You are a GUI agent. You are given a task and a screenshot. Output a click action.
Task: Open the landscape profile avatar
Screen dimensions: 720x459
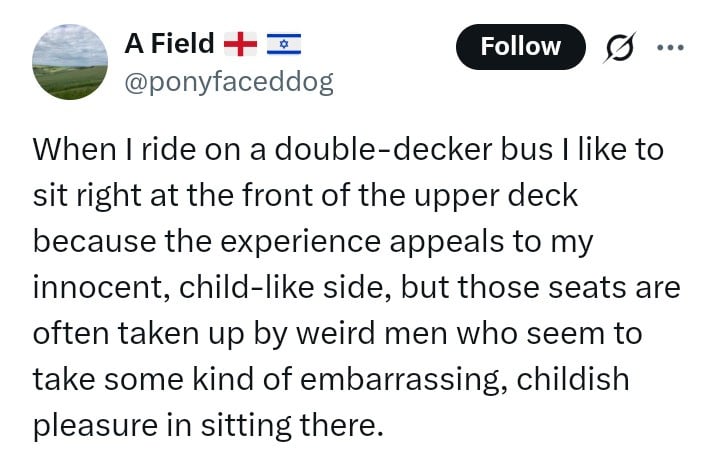point(70,62)
